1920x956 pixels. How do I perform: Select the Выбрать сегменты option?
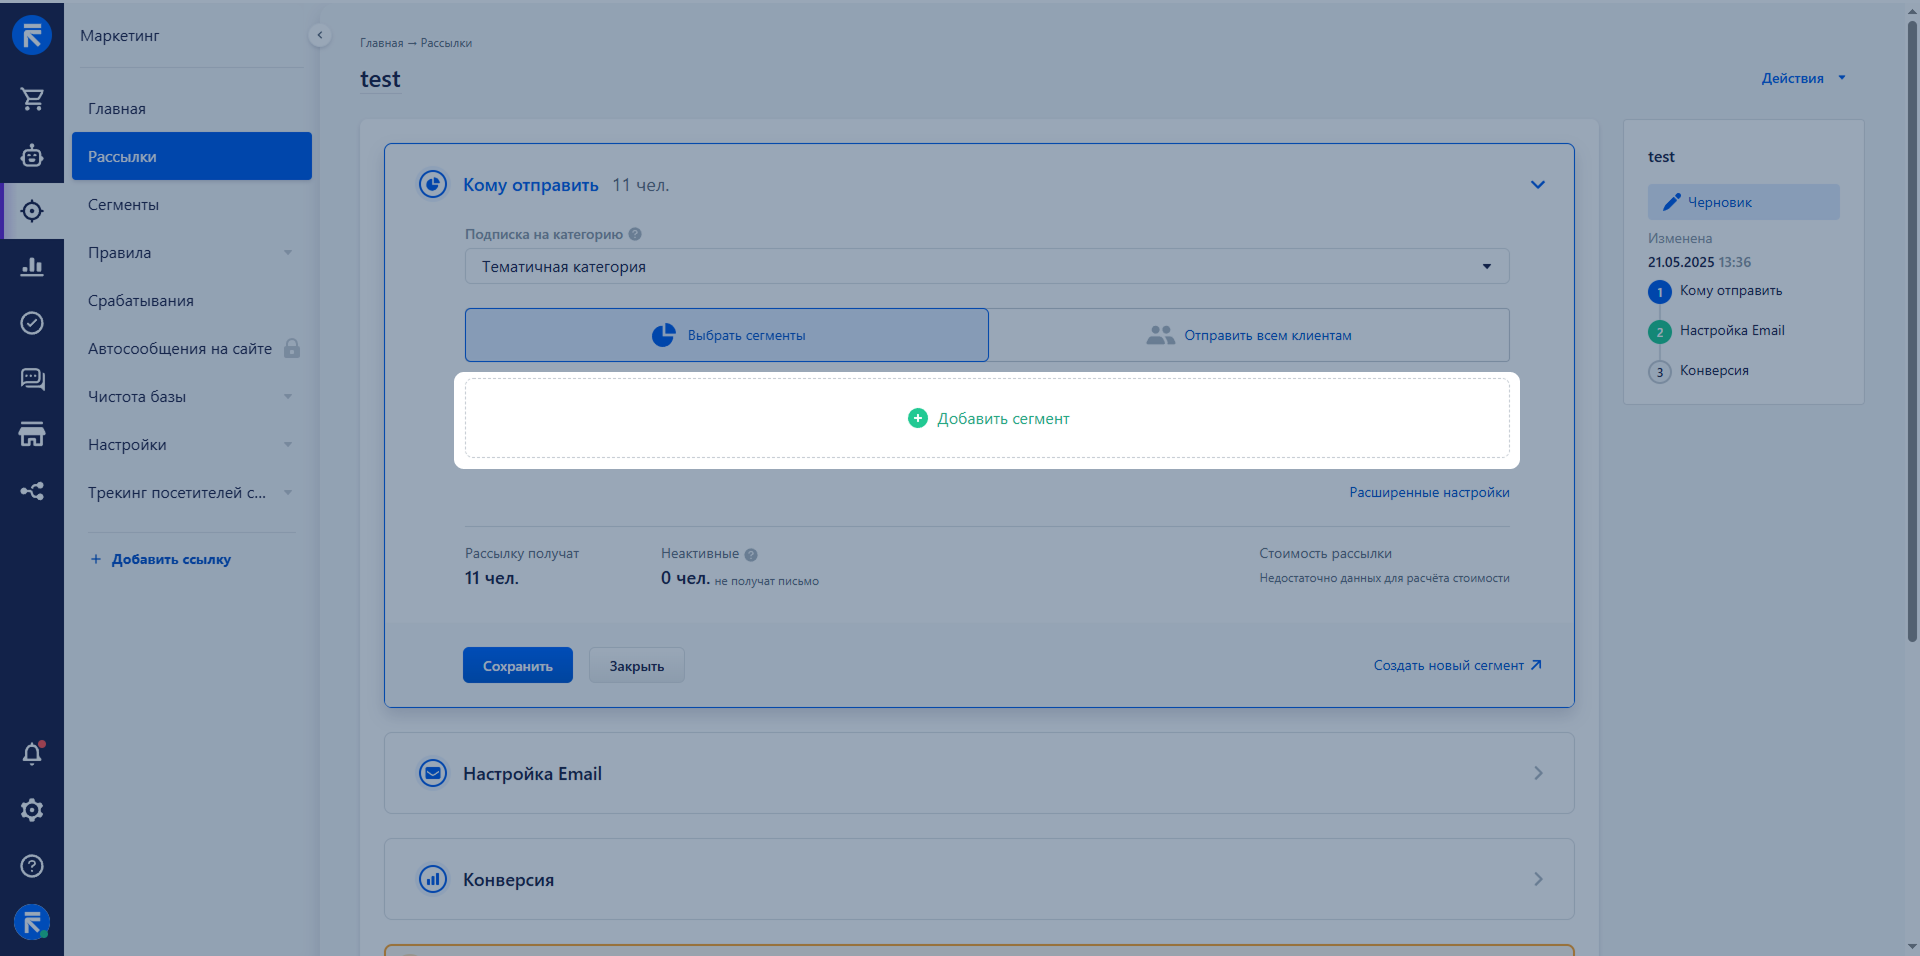pyautogui.click(x=727, y=335)
